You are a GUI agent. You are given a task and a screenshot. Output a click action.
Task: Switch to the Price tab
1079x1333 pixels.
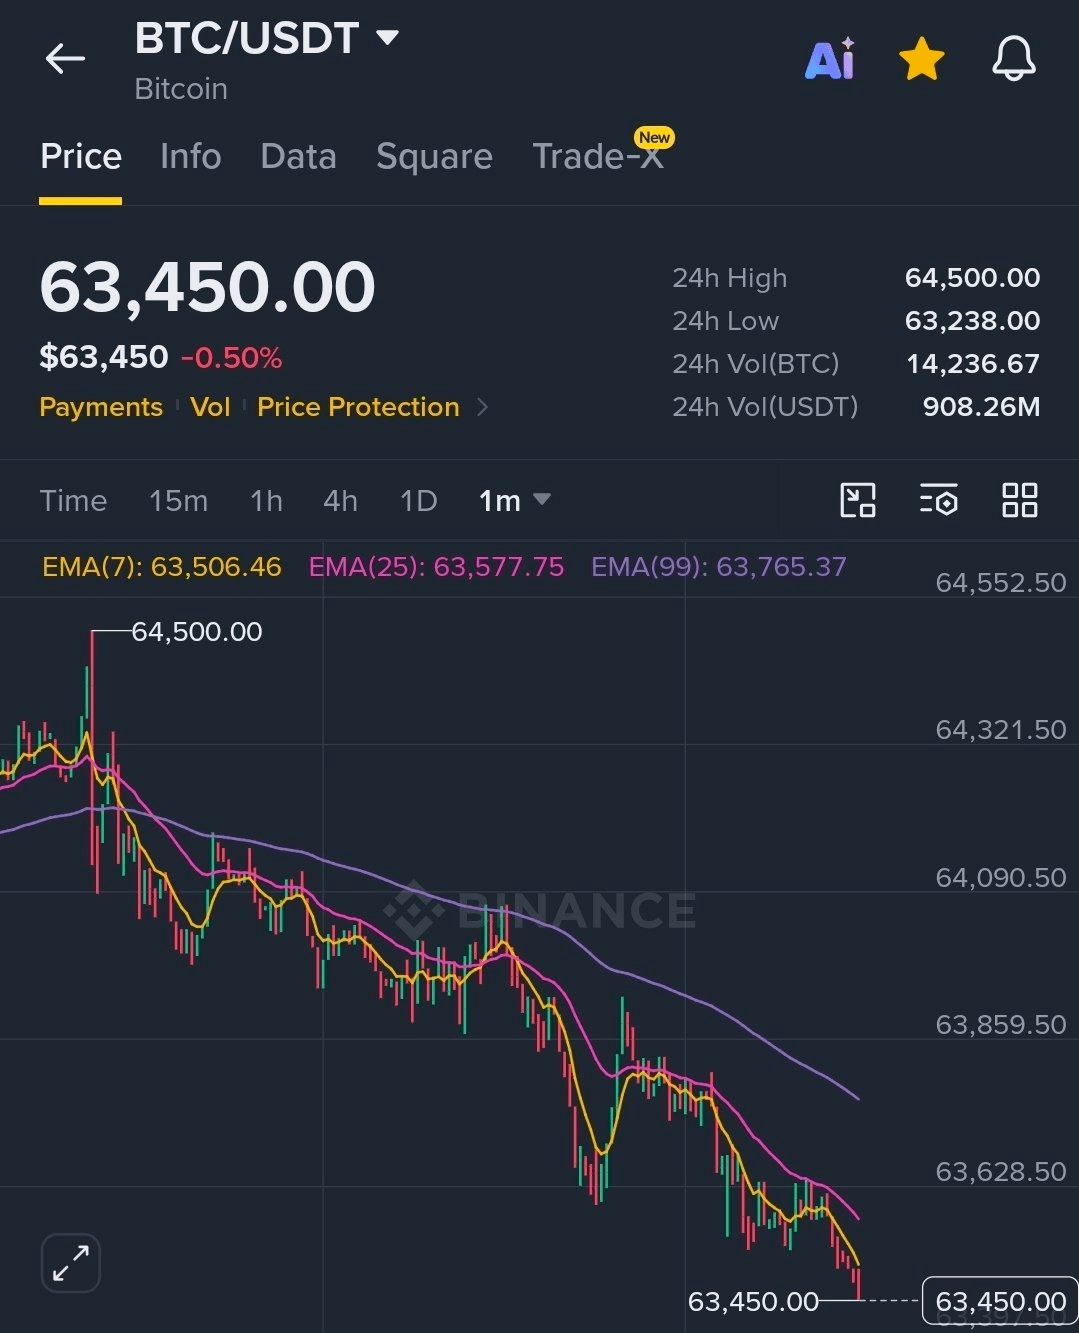click(x=81, y=157)
